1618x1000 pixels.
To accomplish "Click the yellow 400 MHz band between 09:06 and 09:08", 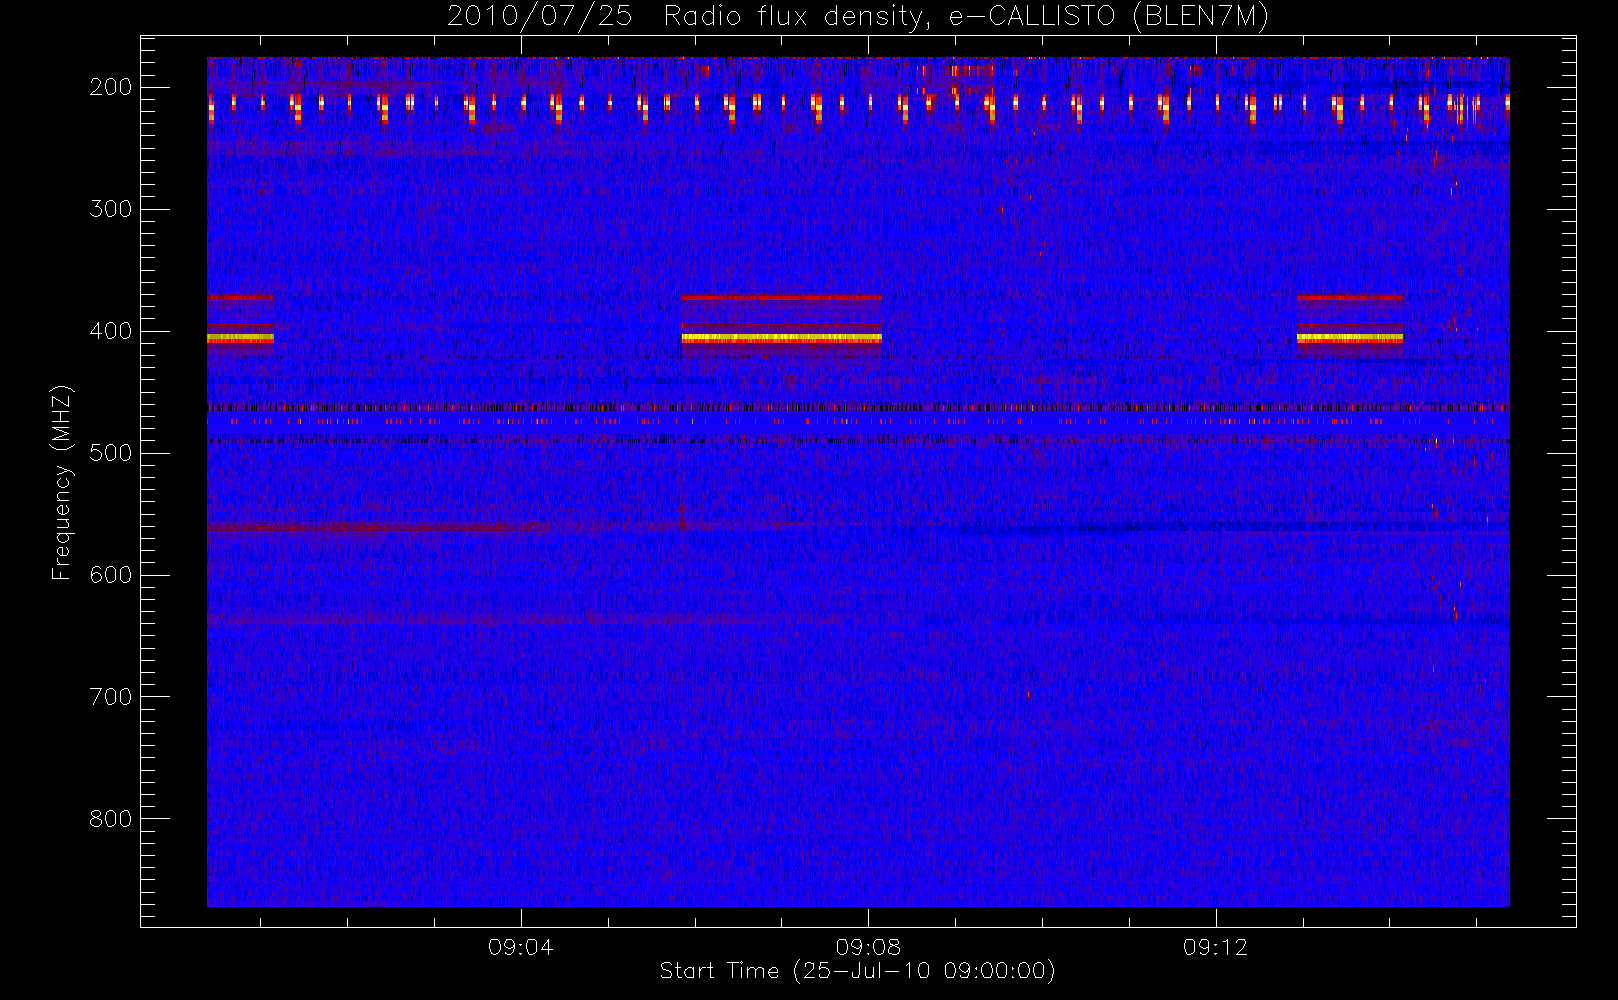I will 781,339.
